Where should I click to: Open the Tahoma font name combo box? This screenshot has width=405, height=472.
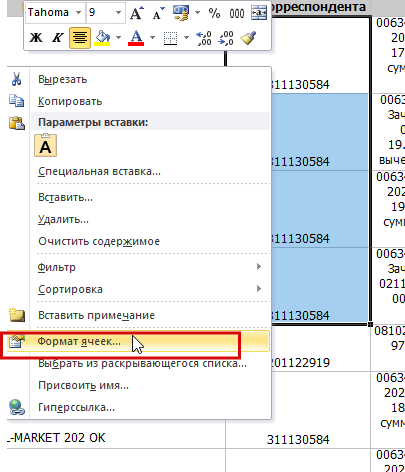point(55,13)
